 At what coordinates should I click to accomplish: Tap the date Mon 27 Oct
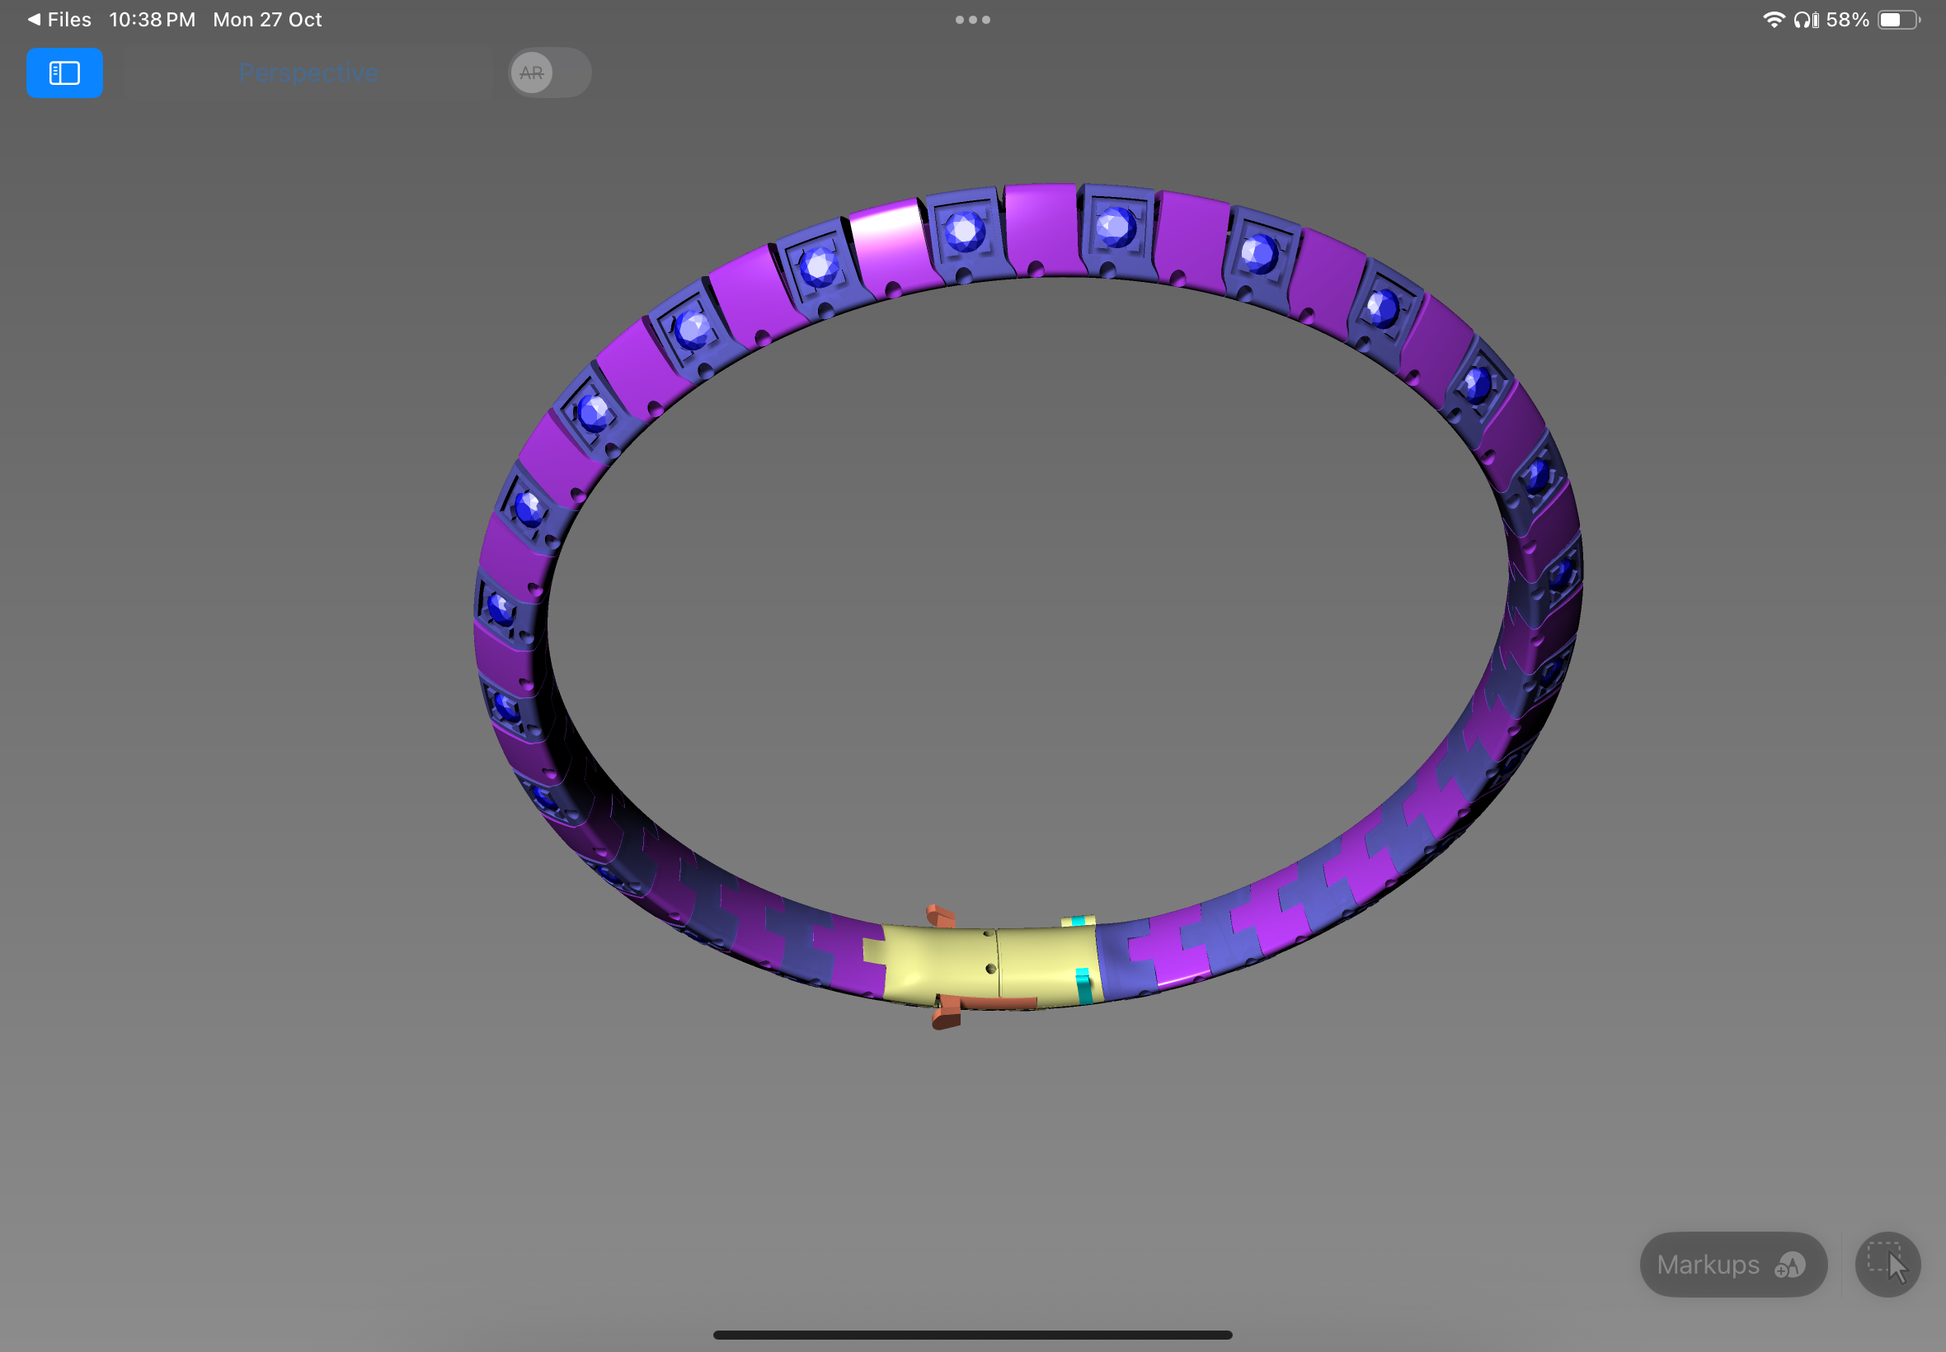pyautogui.click(x=267, y=19)
